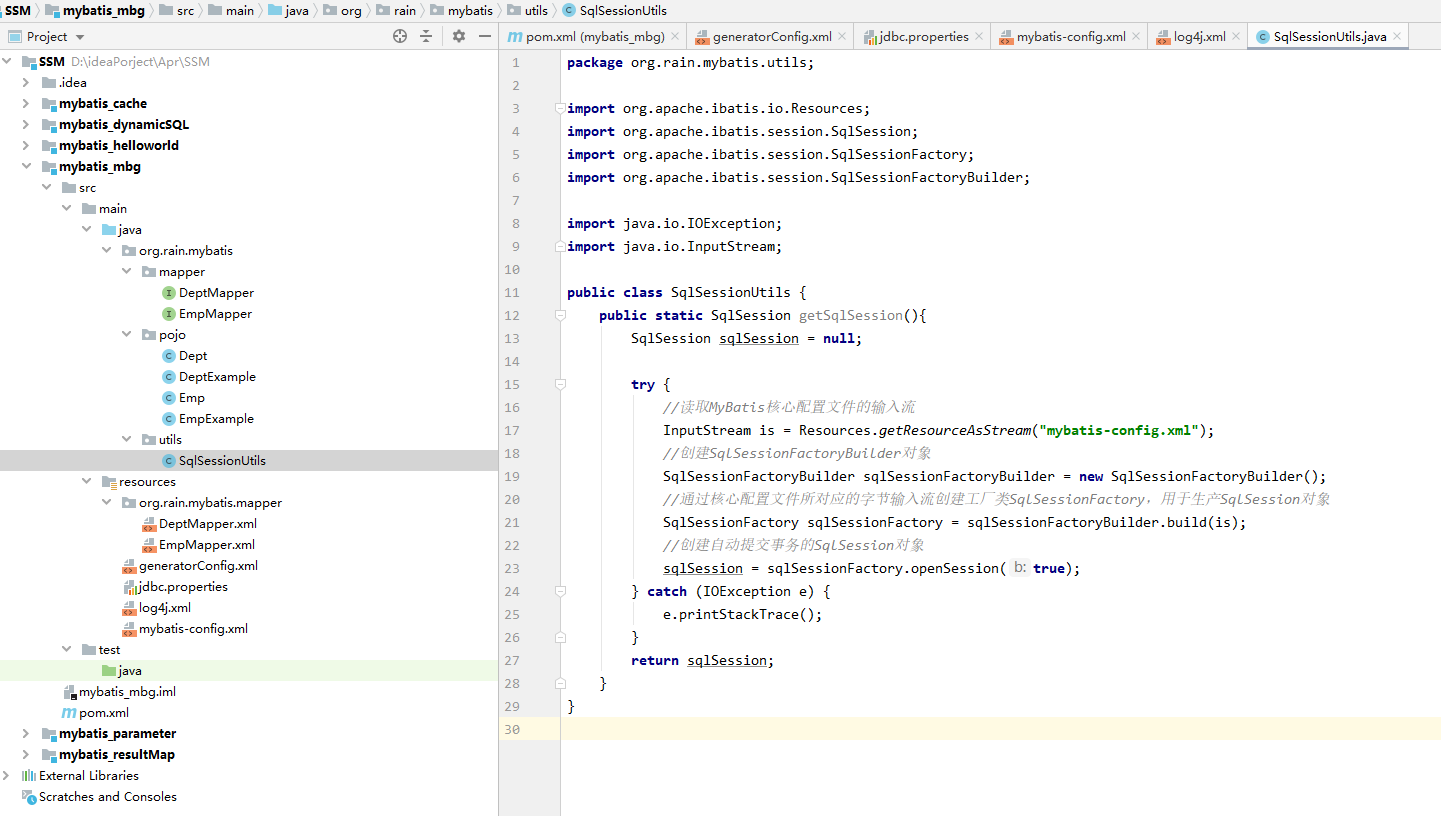The image size is (1441, 816).
Task: Collapse the pojo package node
Action: pos(127,334)
